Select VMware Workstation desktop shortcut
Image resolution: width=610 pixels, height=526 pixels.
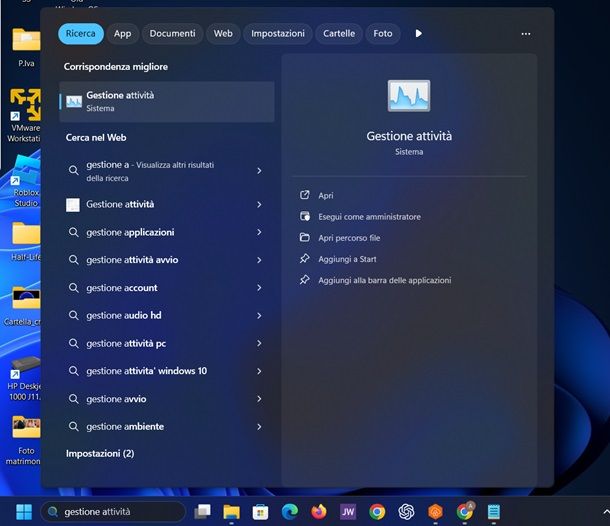click(x=24, y=116)
